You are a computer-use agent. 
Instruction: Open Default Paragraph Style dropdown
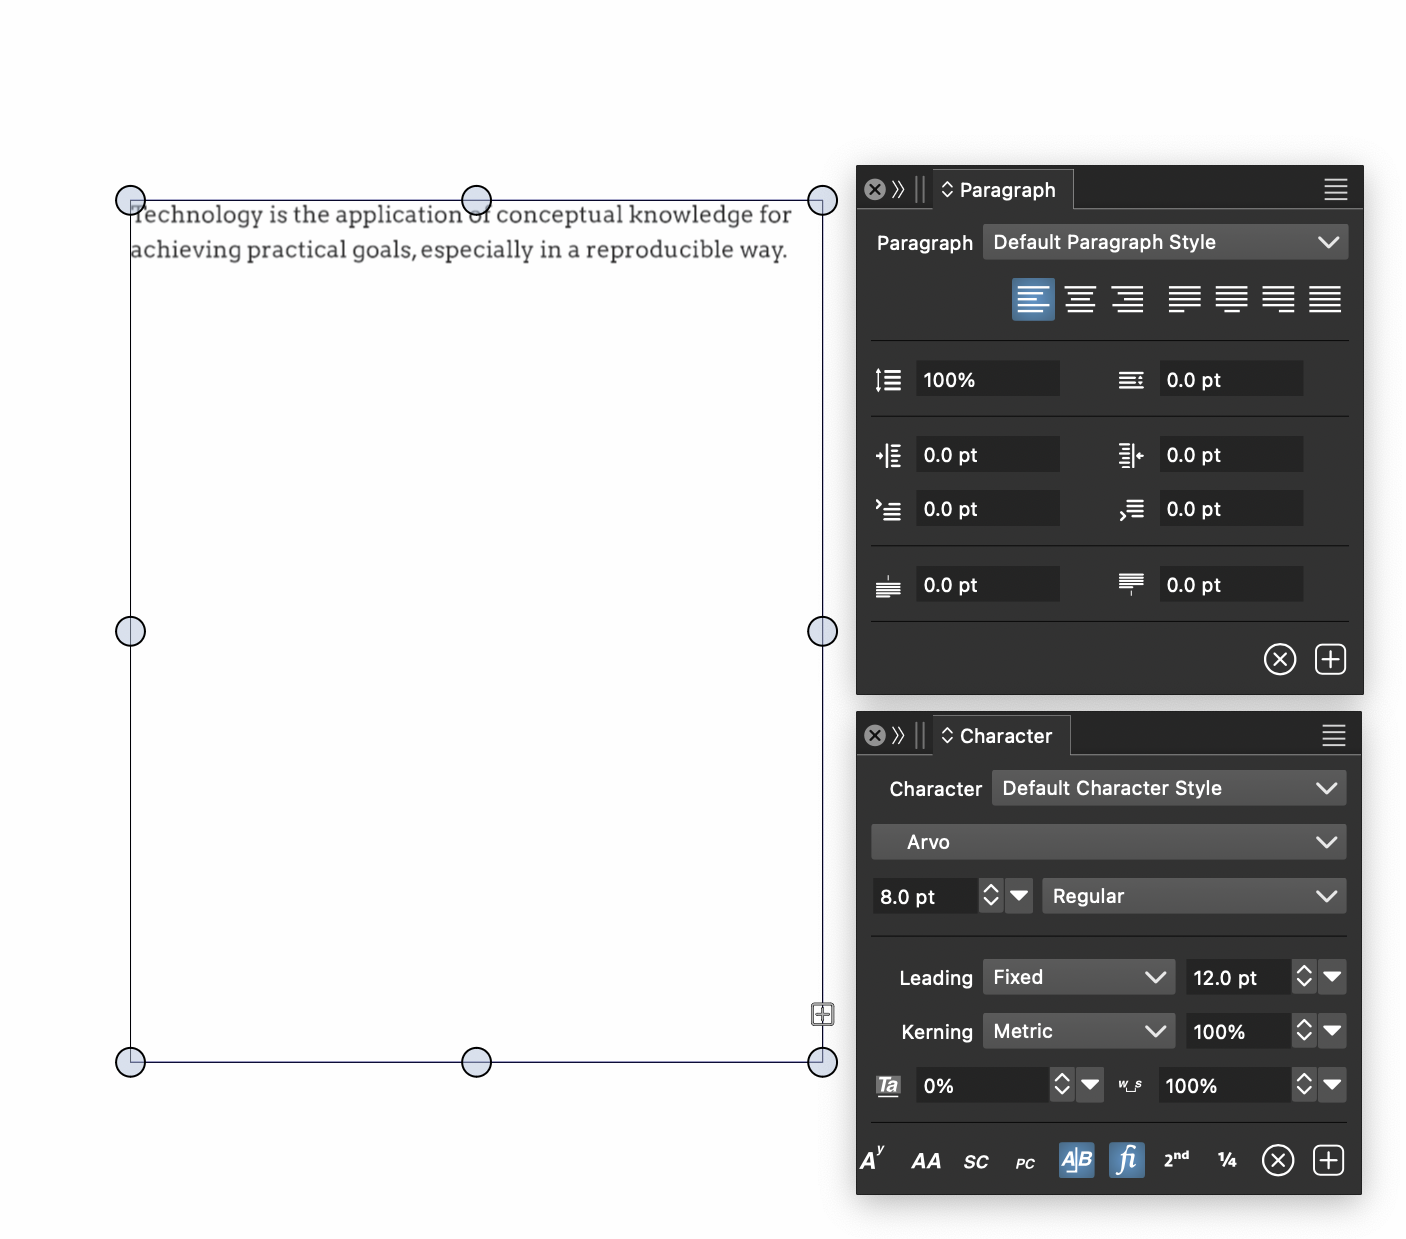coord(1165,242)
